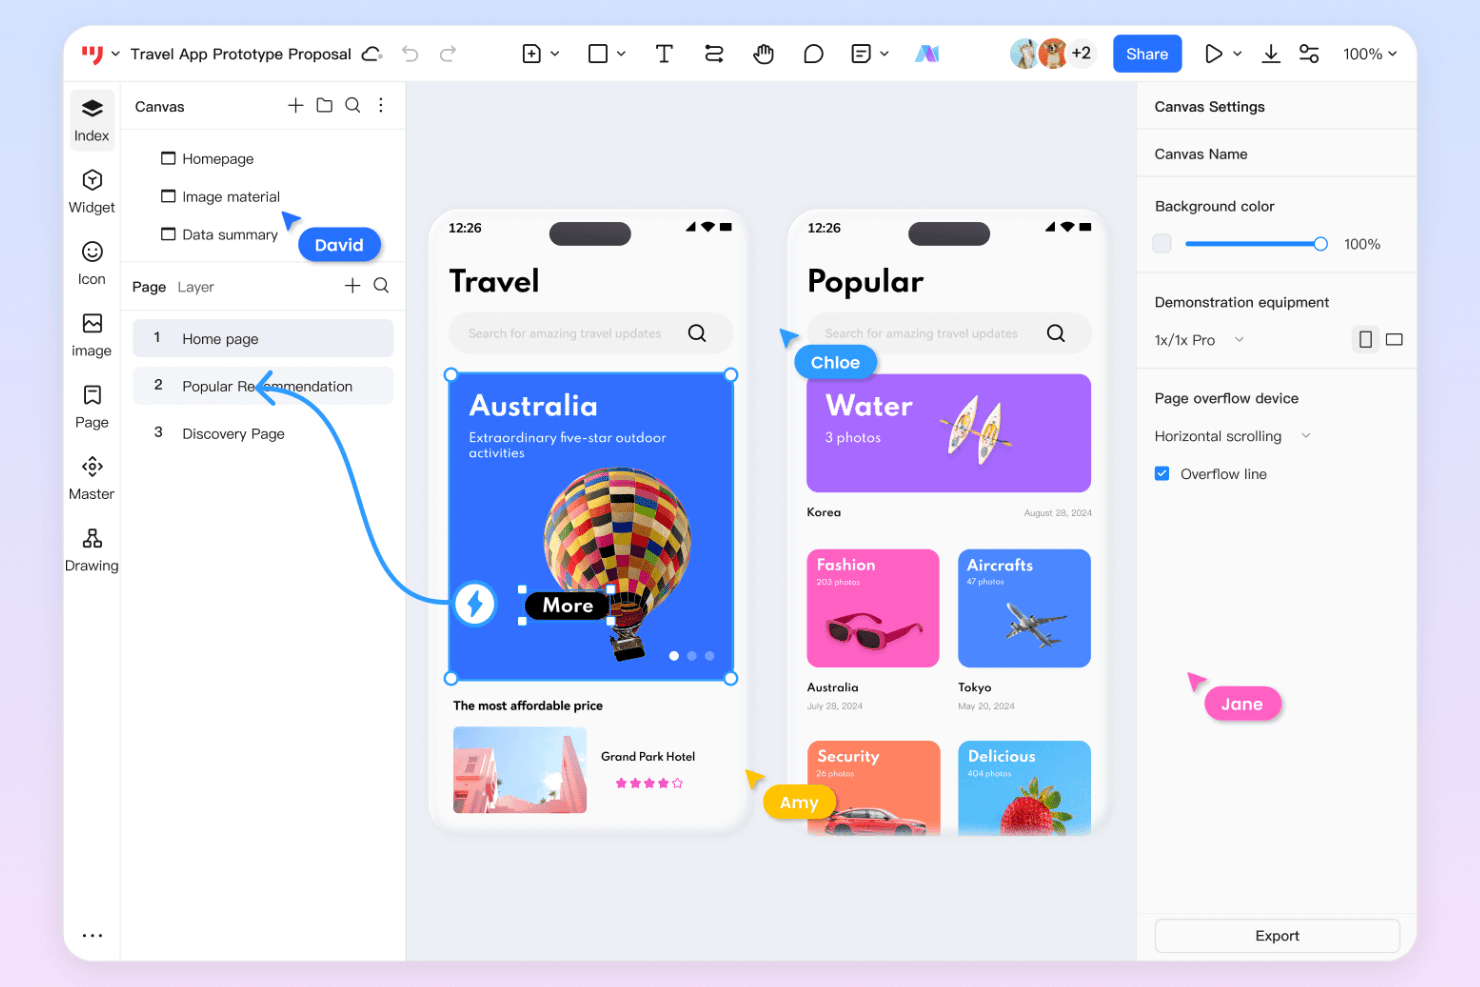Screen dimensions: 1480x987
Task: Search pages in Page list
Action: [381, 286]
